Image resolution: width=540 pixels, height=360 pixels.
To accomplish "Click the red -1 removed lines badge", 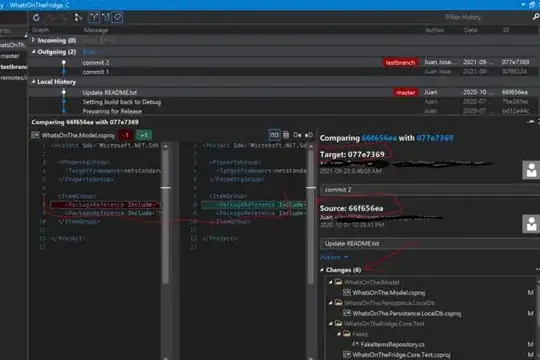I will (x=126, y=135).
